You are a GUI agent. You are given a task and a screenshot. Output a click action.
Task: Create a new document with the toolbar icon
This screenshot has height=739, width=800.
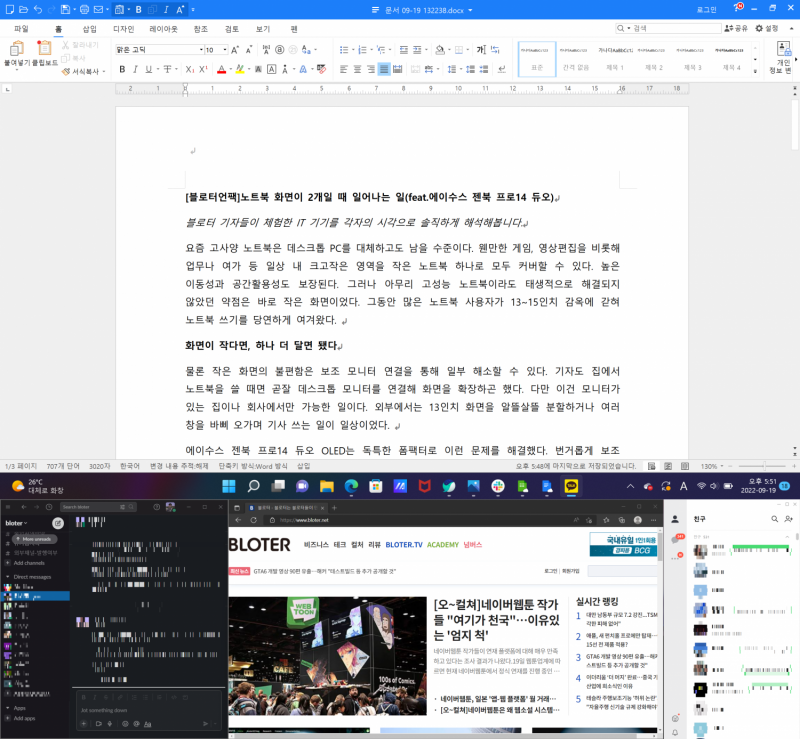10,10
